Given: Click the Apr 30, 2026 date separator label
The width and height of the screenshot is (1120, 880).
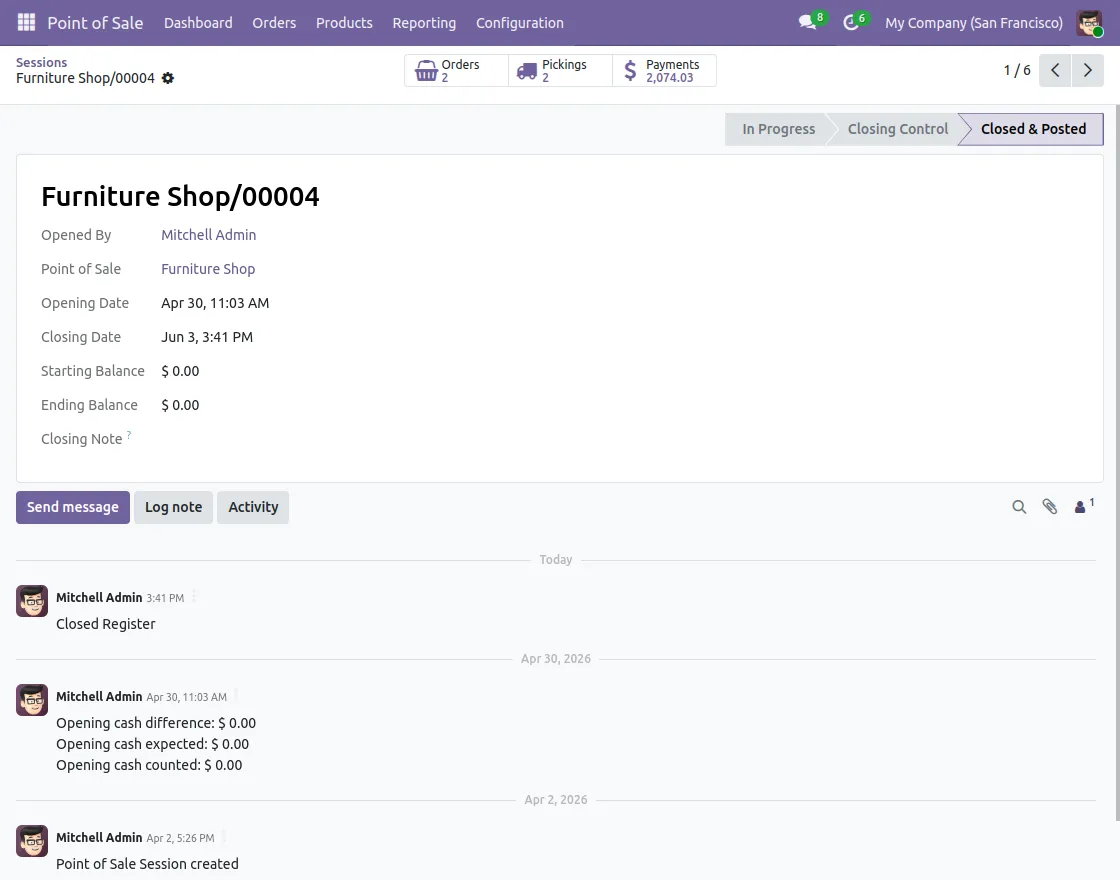Looking at the screenshot, I should (556, 659).
